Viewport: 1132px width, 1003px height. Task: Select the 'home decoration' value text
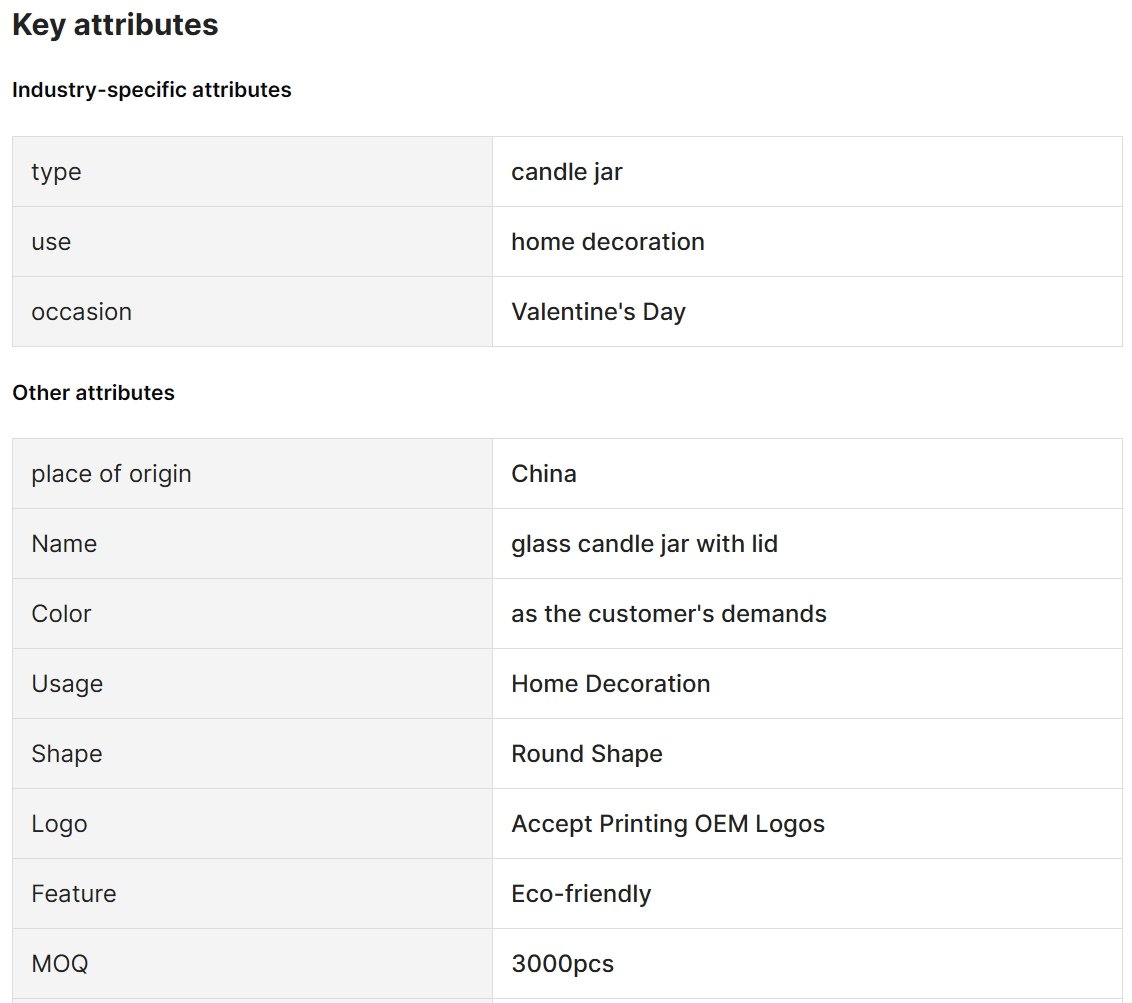point(608,242)
